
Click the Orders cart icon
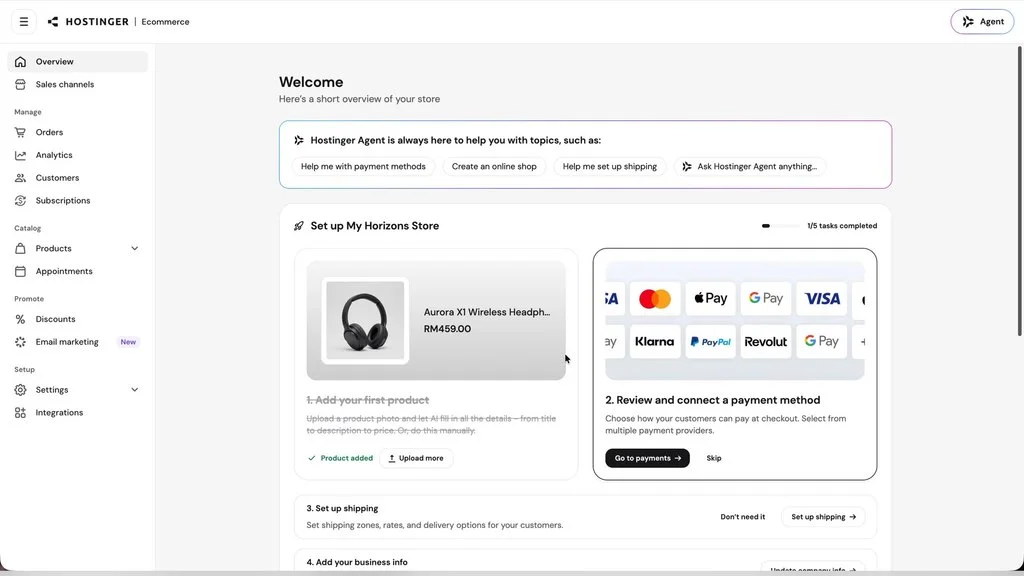tap(20, 132)
